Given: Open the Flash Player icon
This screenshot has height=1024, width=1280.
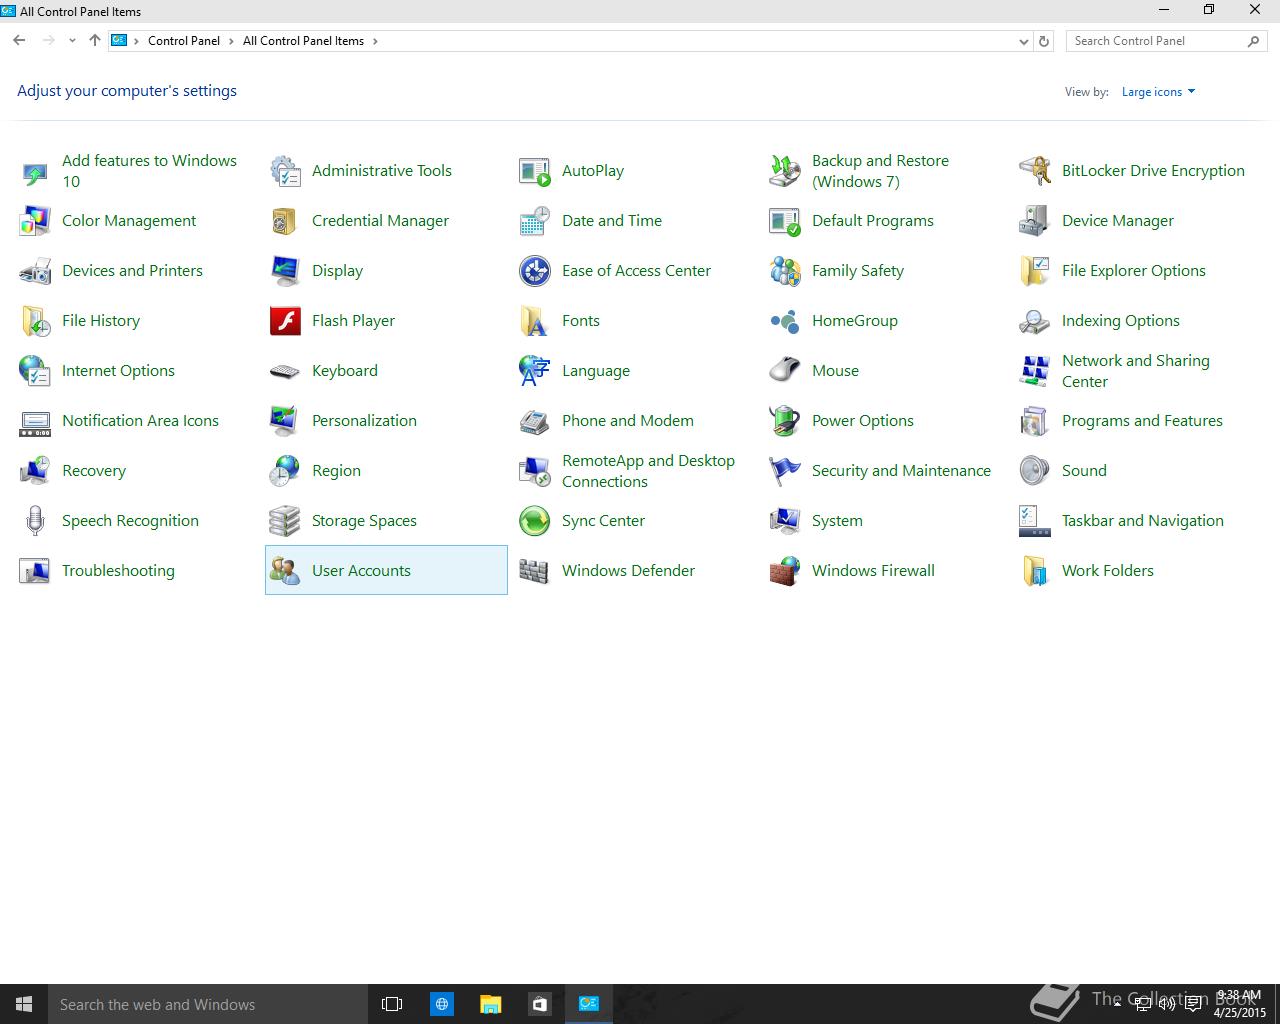Looking at the screenshot, I should coord(285,321).
